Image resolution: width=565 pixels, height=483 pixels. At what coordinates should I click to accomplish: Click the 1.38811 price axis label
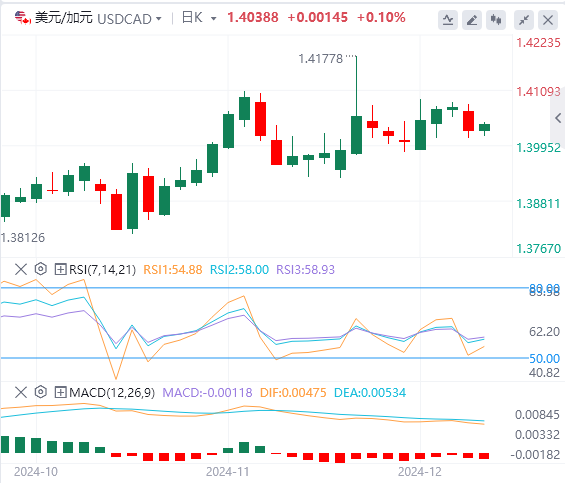click(x=538, y=204)
